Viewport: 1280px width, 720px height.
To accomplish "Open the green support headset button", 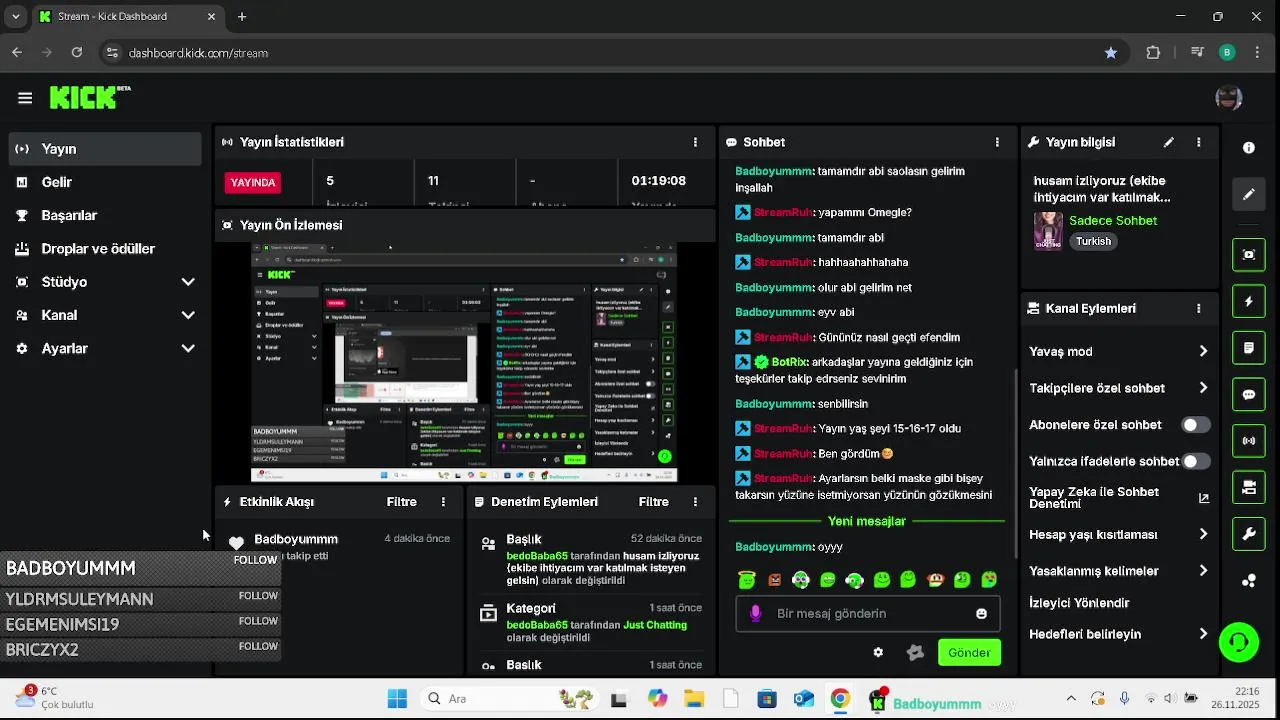I will coord(1239,642).
